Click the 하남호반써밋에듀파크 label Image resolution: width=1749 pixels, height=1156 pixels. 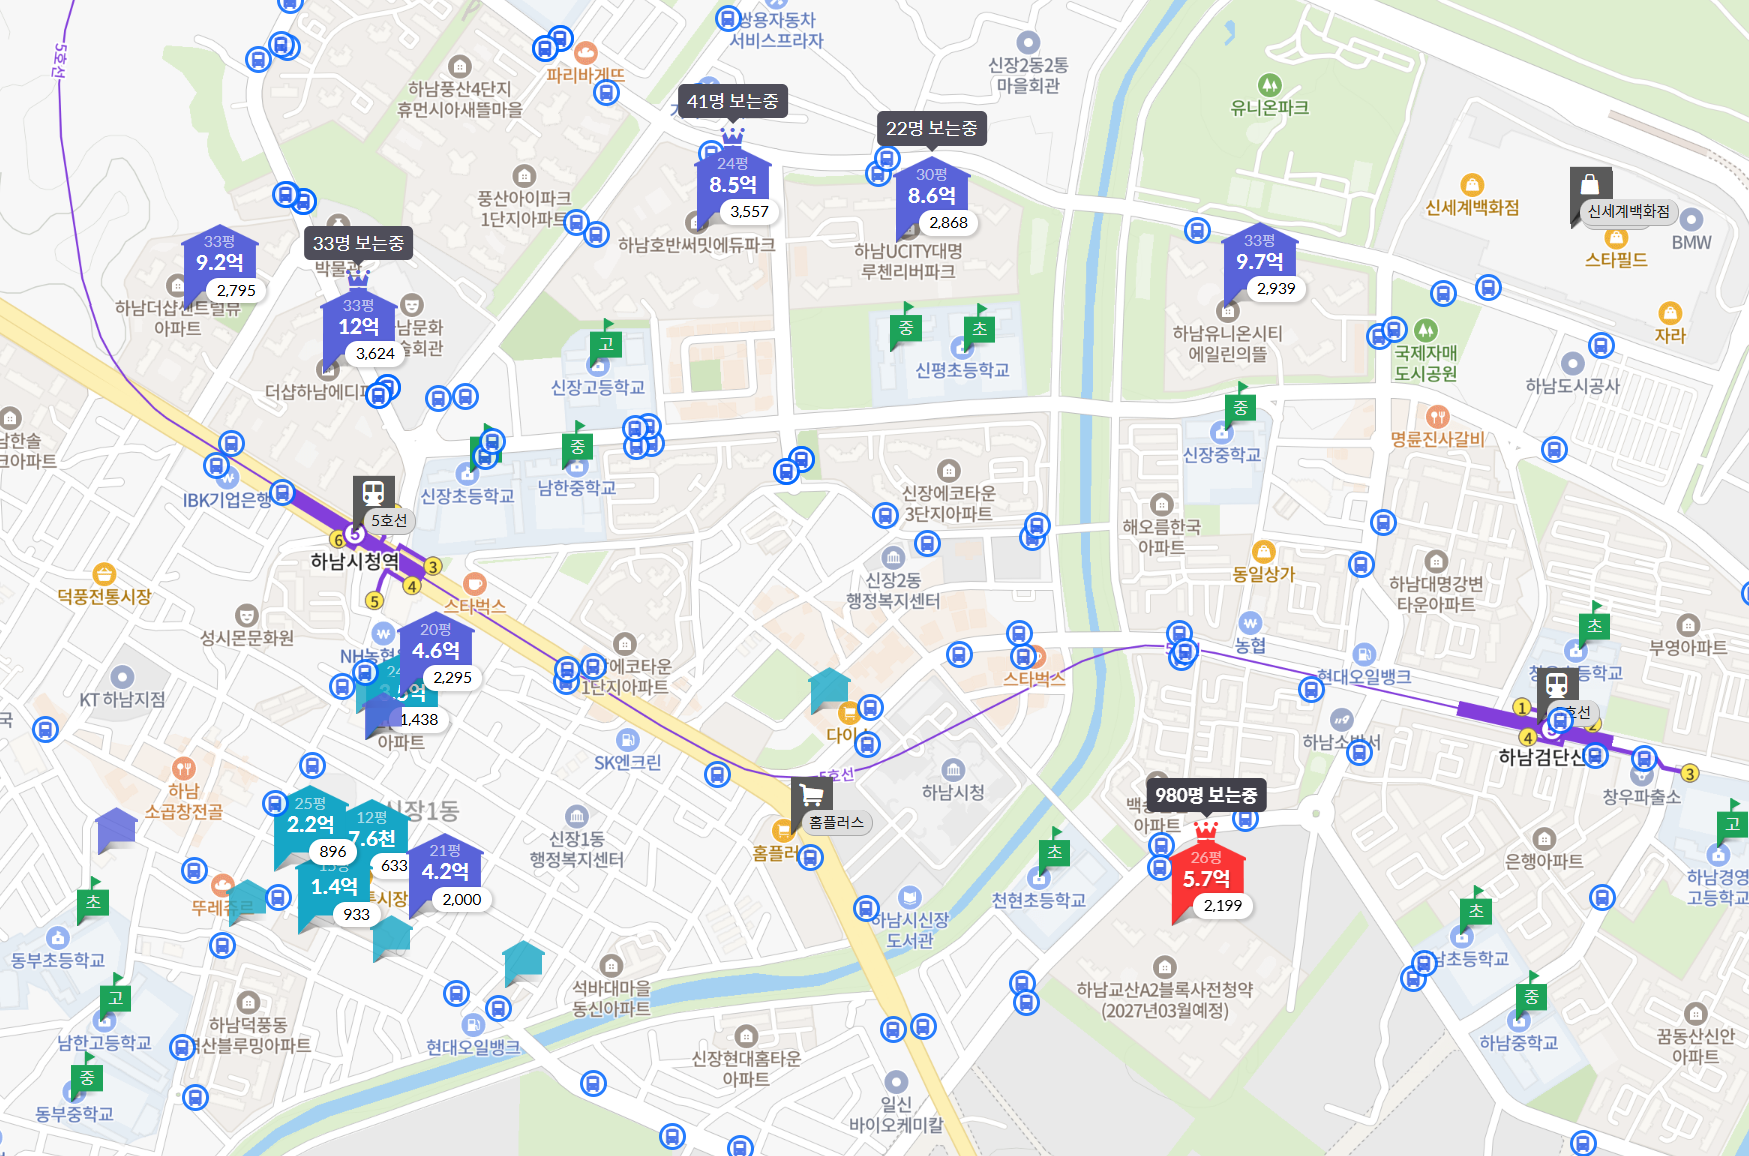697,244
